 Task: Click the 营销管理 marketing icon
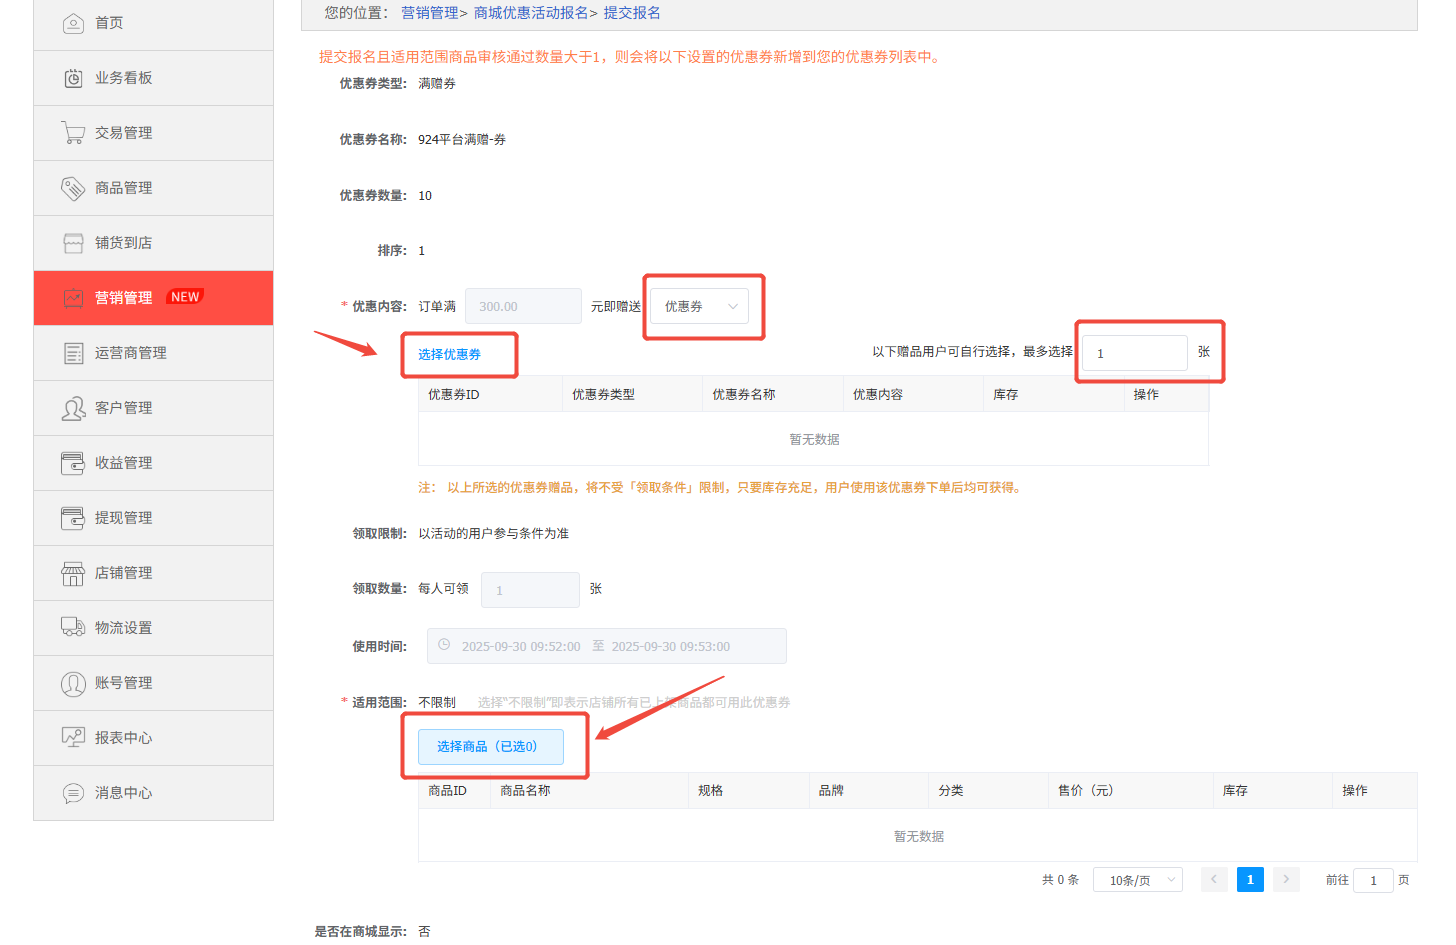73,297
